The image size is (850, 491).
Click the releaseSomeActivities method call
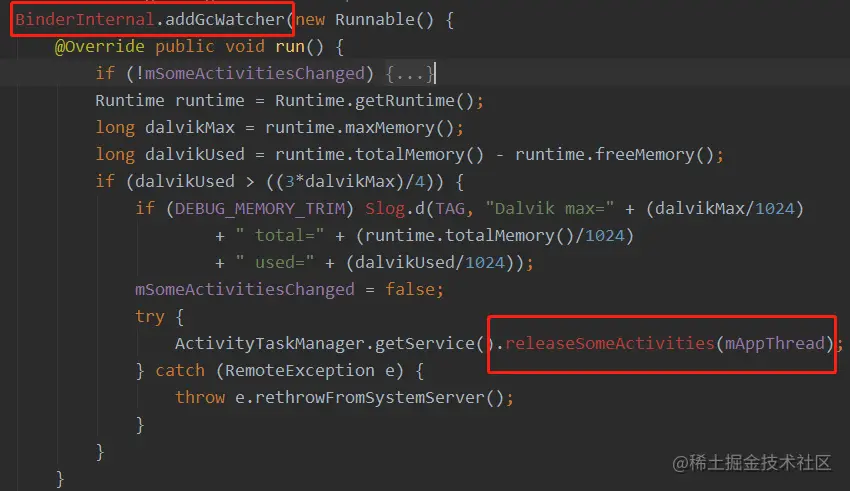(610, 344)
